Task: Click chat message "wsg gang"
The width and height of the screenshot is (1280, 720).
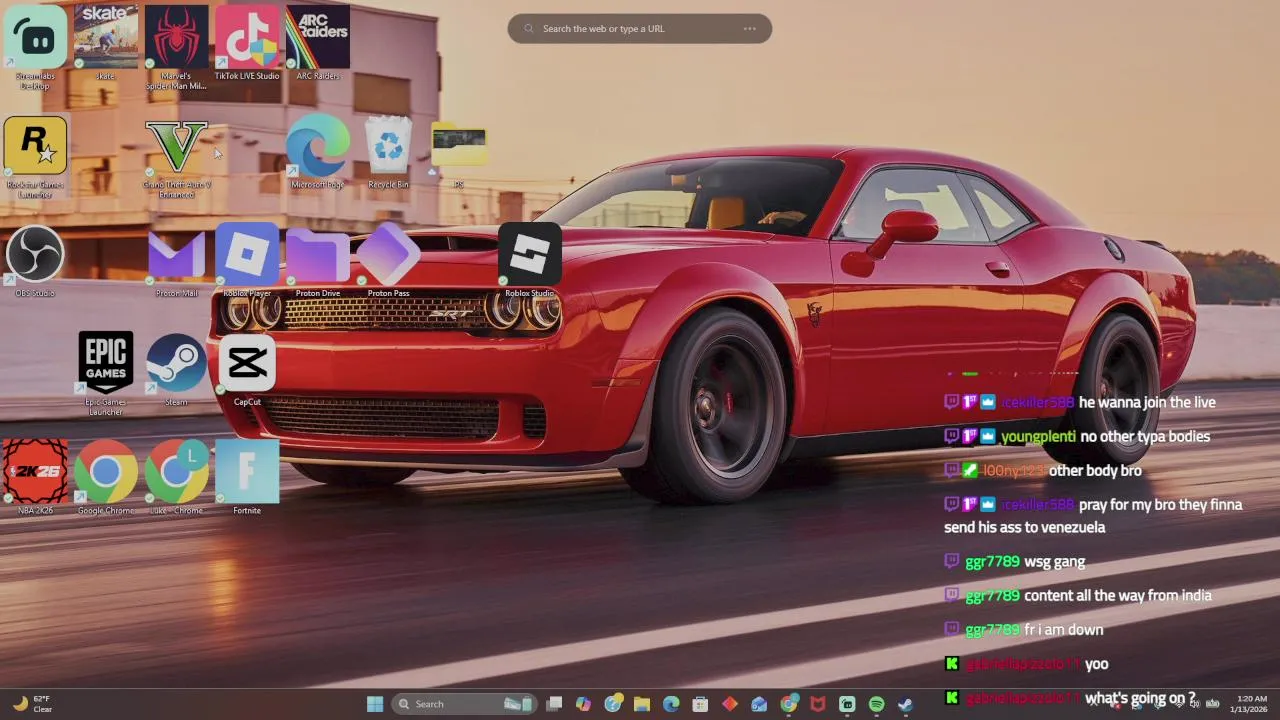Action: click(x=1054, y=561)
